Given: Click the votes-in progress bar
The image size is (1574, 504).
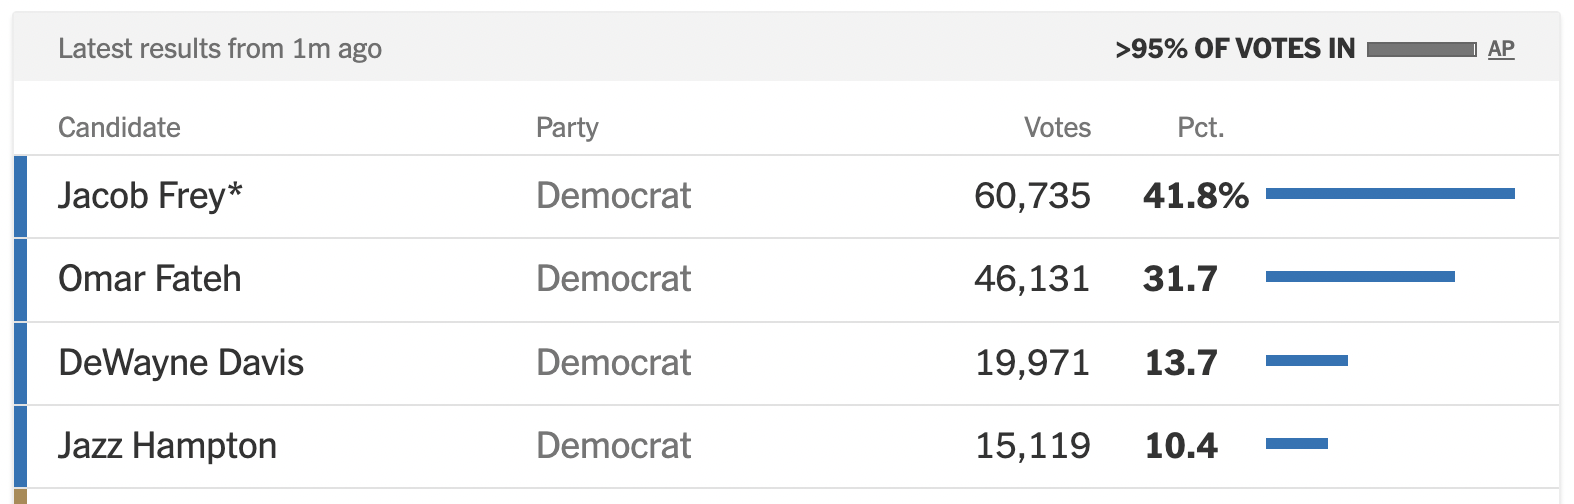Looking at the screenshot, I should point(1421,49).
